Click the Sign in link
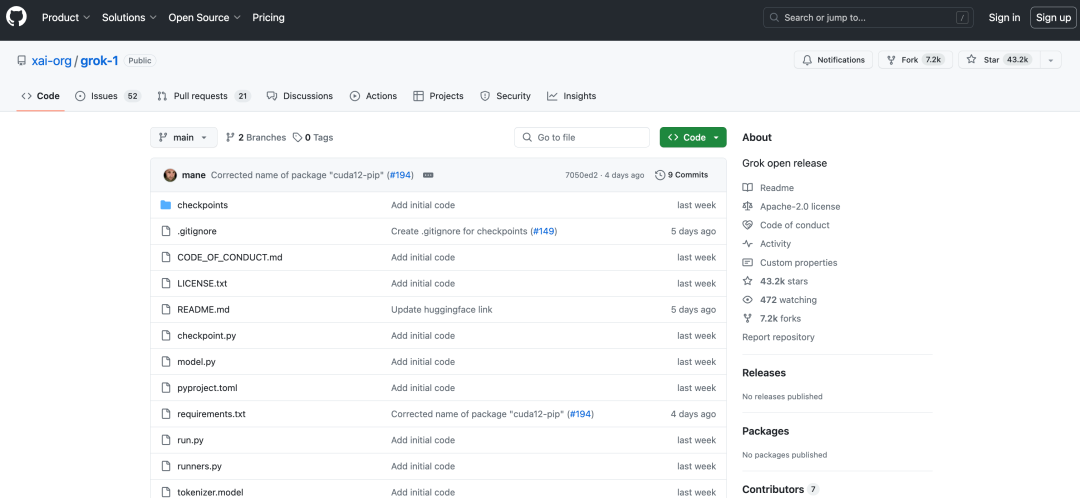This screenshot has height=498, width=1080. tap(1004, 17)
